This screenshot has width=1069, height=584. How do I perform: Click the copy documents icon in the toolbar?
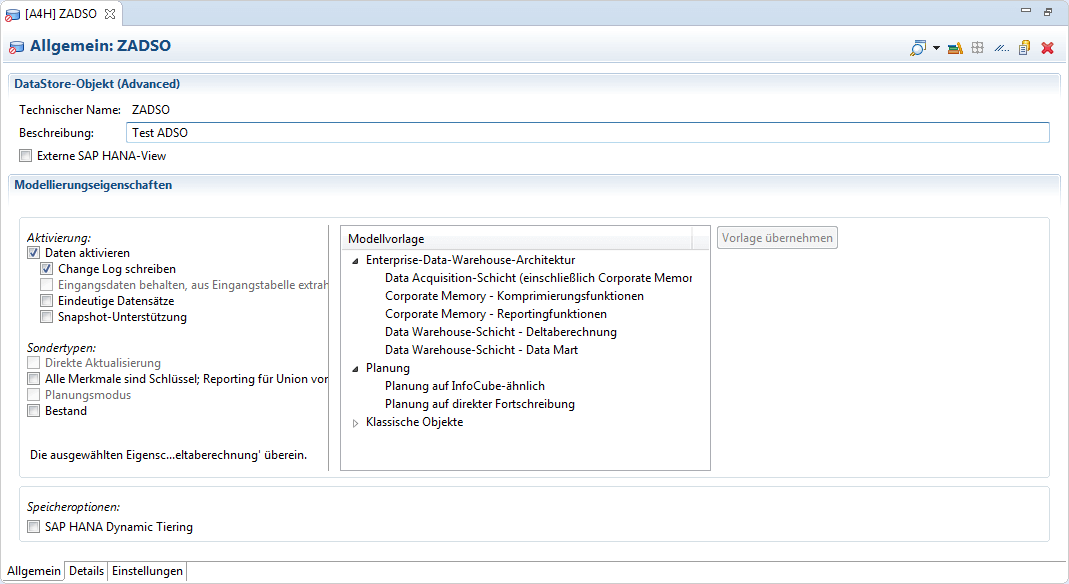pos(1024,47)
